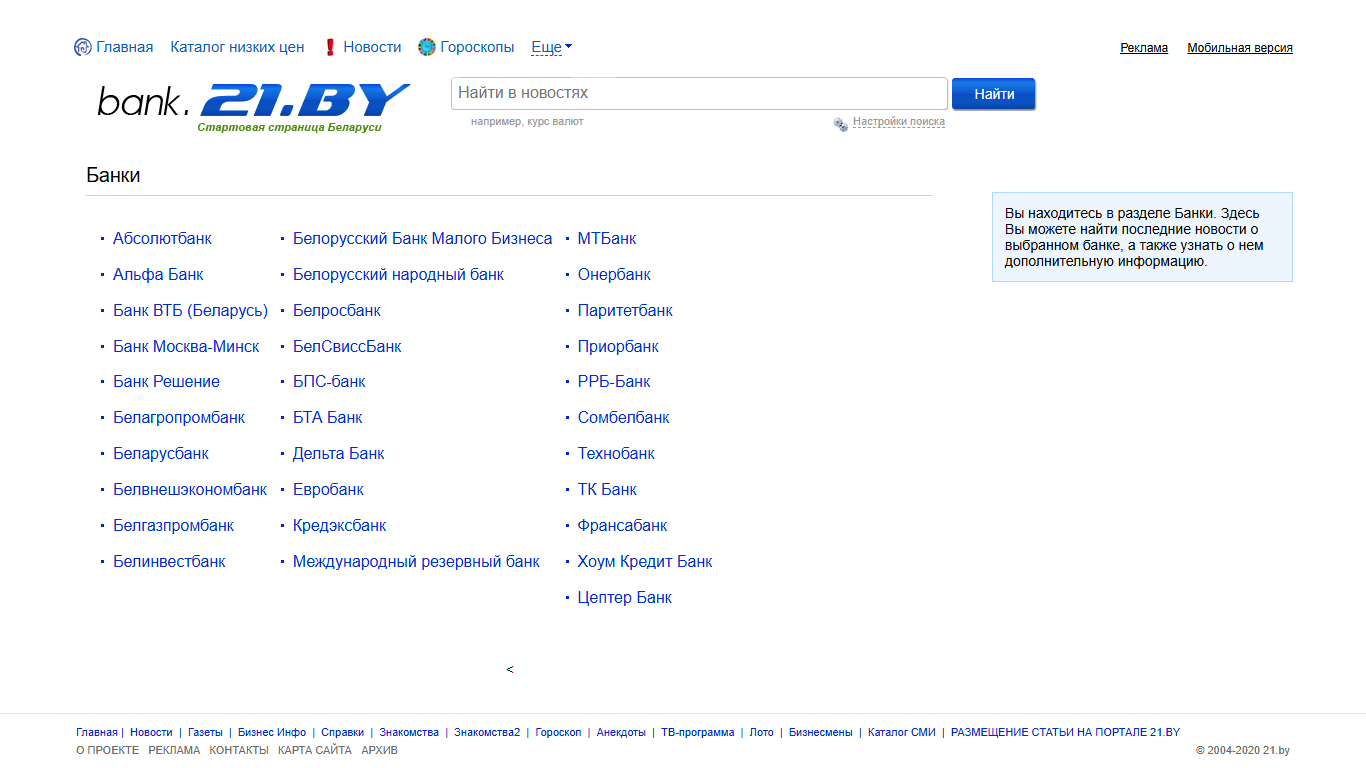Select Сомбелбанк
1366x768 pixels.
(624, 418)
